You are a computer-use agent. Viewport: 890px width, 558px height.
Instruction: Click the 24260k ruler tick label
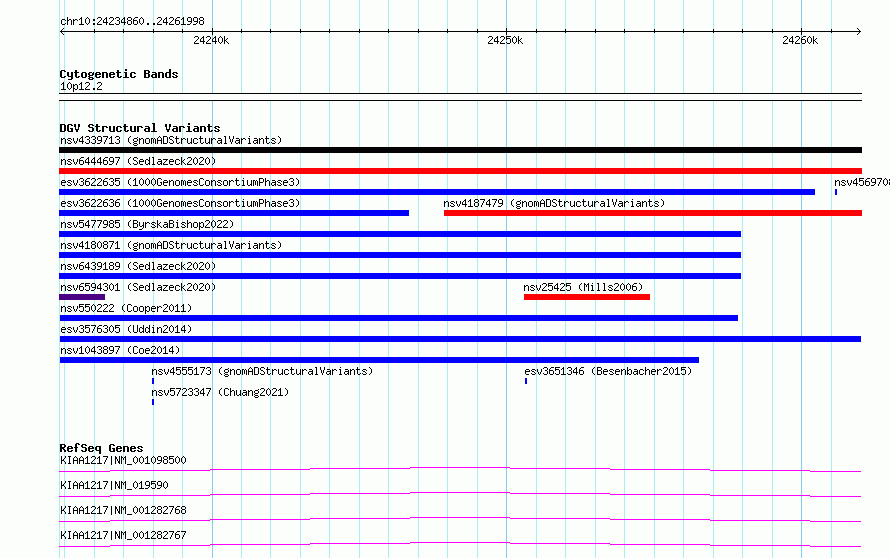(x=800, y=40)
